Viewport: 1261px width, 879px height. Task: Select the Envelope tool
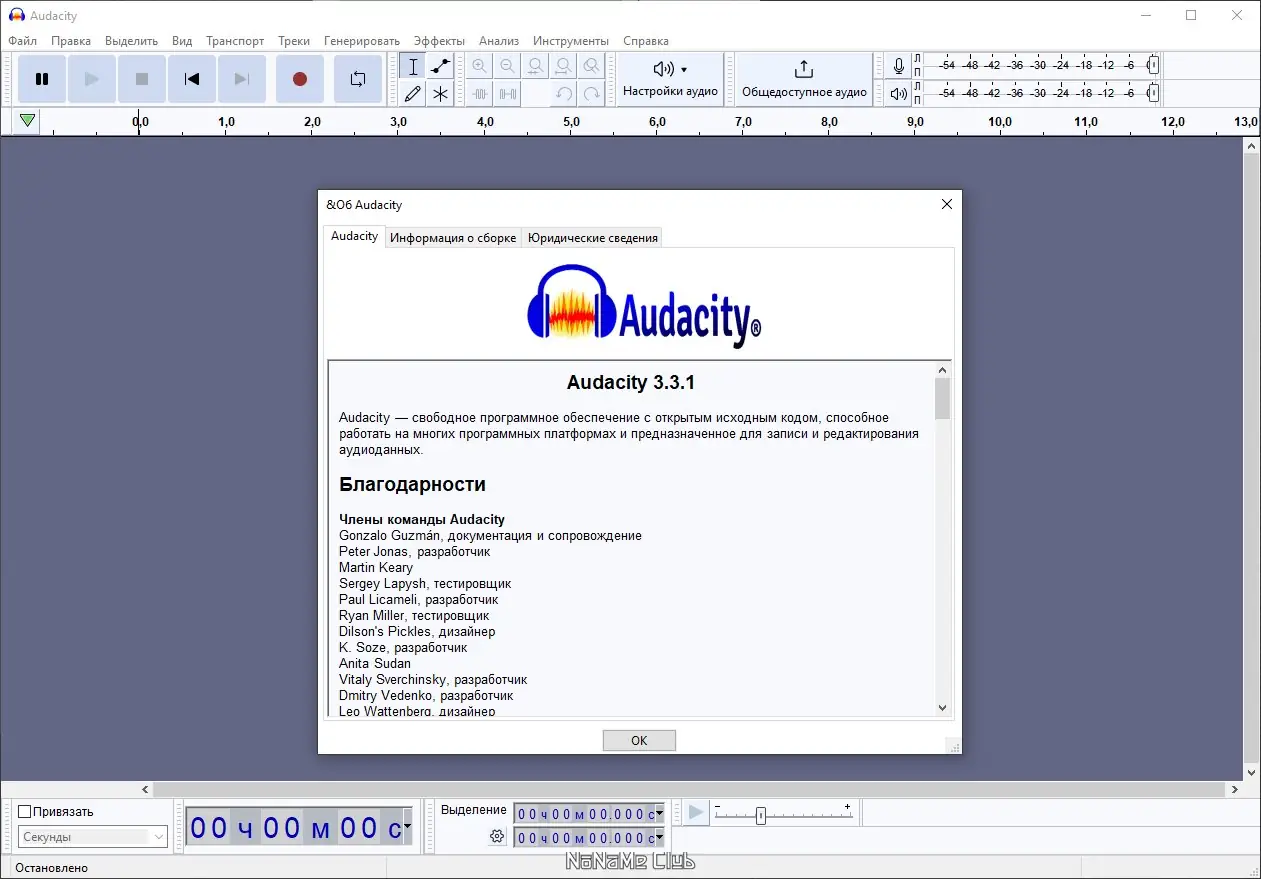click(440, 67)
